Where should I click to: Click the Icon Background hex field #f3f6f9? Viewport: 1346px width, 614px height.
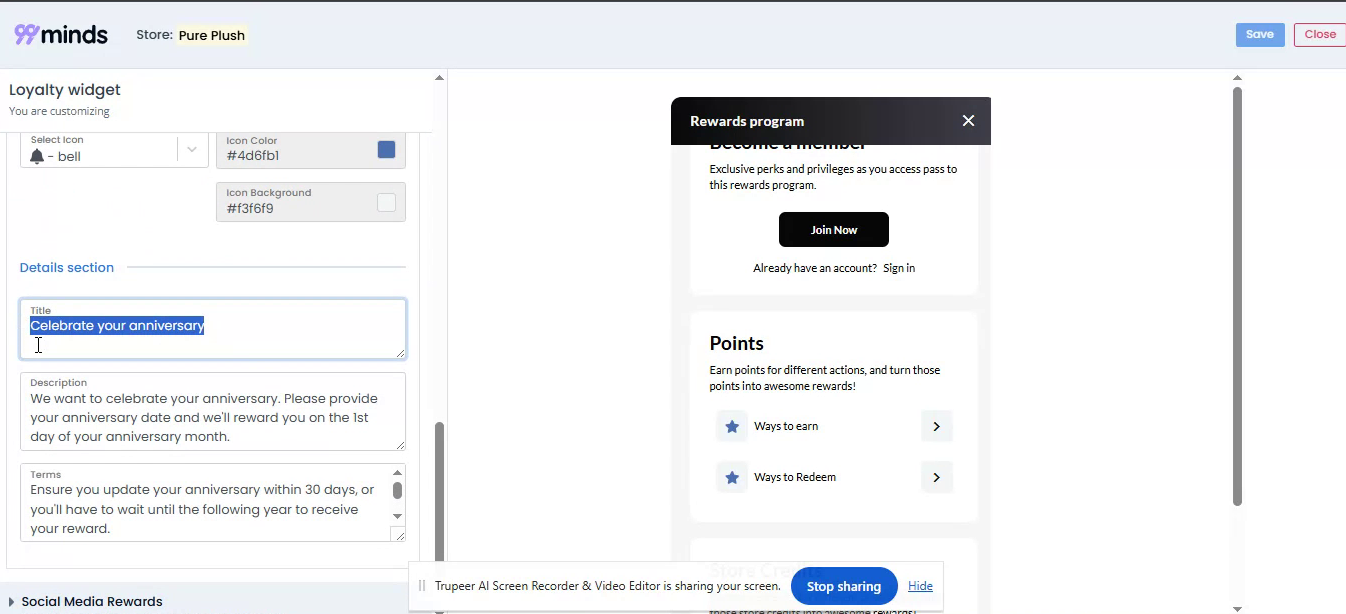(x=311, y=202)
